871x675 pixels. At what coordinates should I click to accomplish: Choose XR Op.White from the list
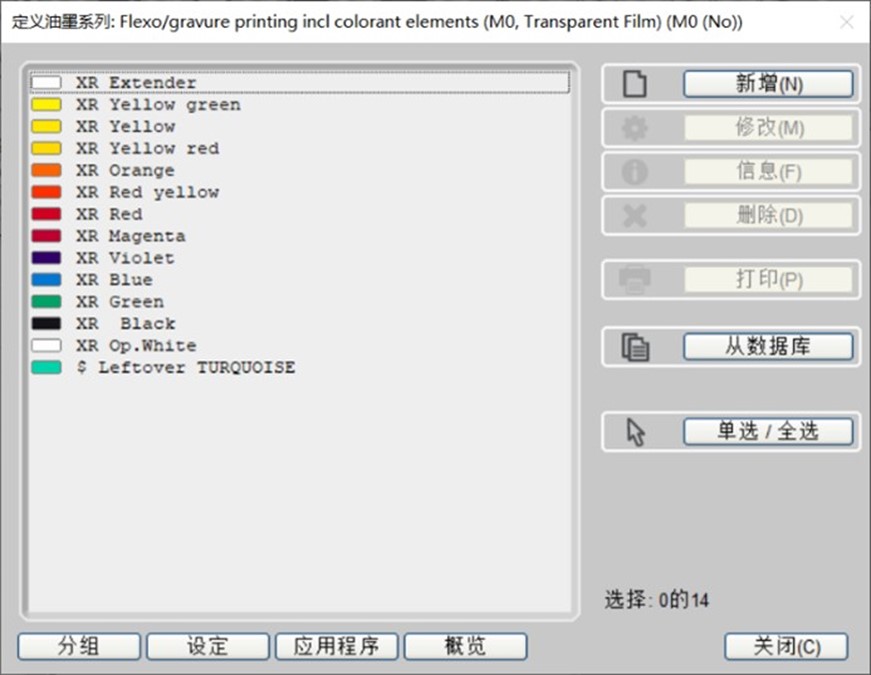click(136, 346)
